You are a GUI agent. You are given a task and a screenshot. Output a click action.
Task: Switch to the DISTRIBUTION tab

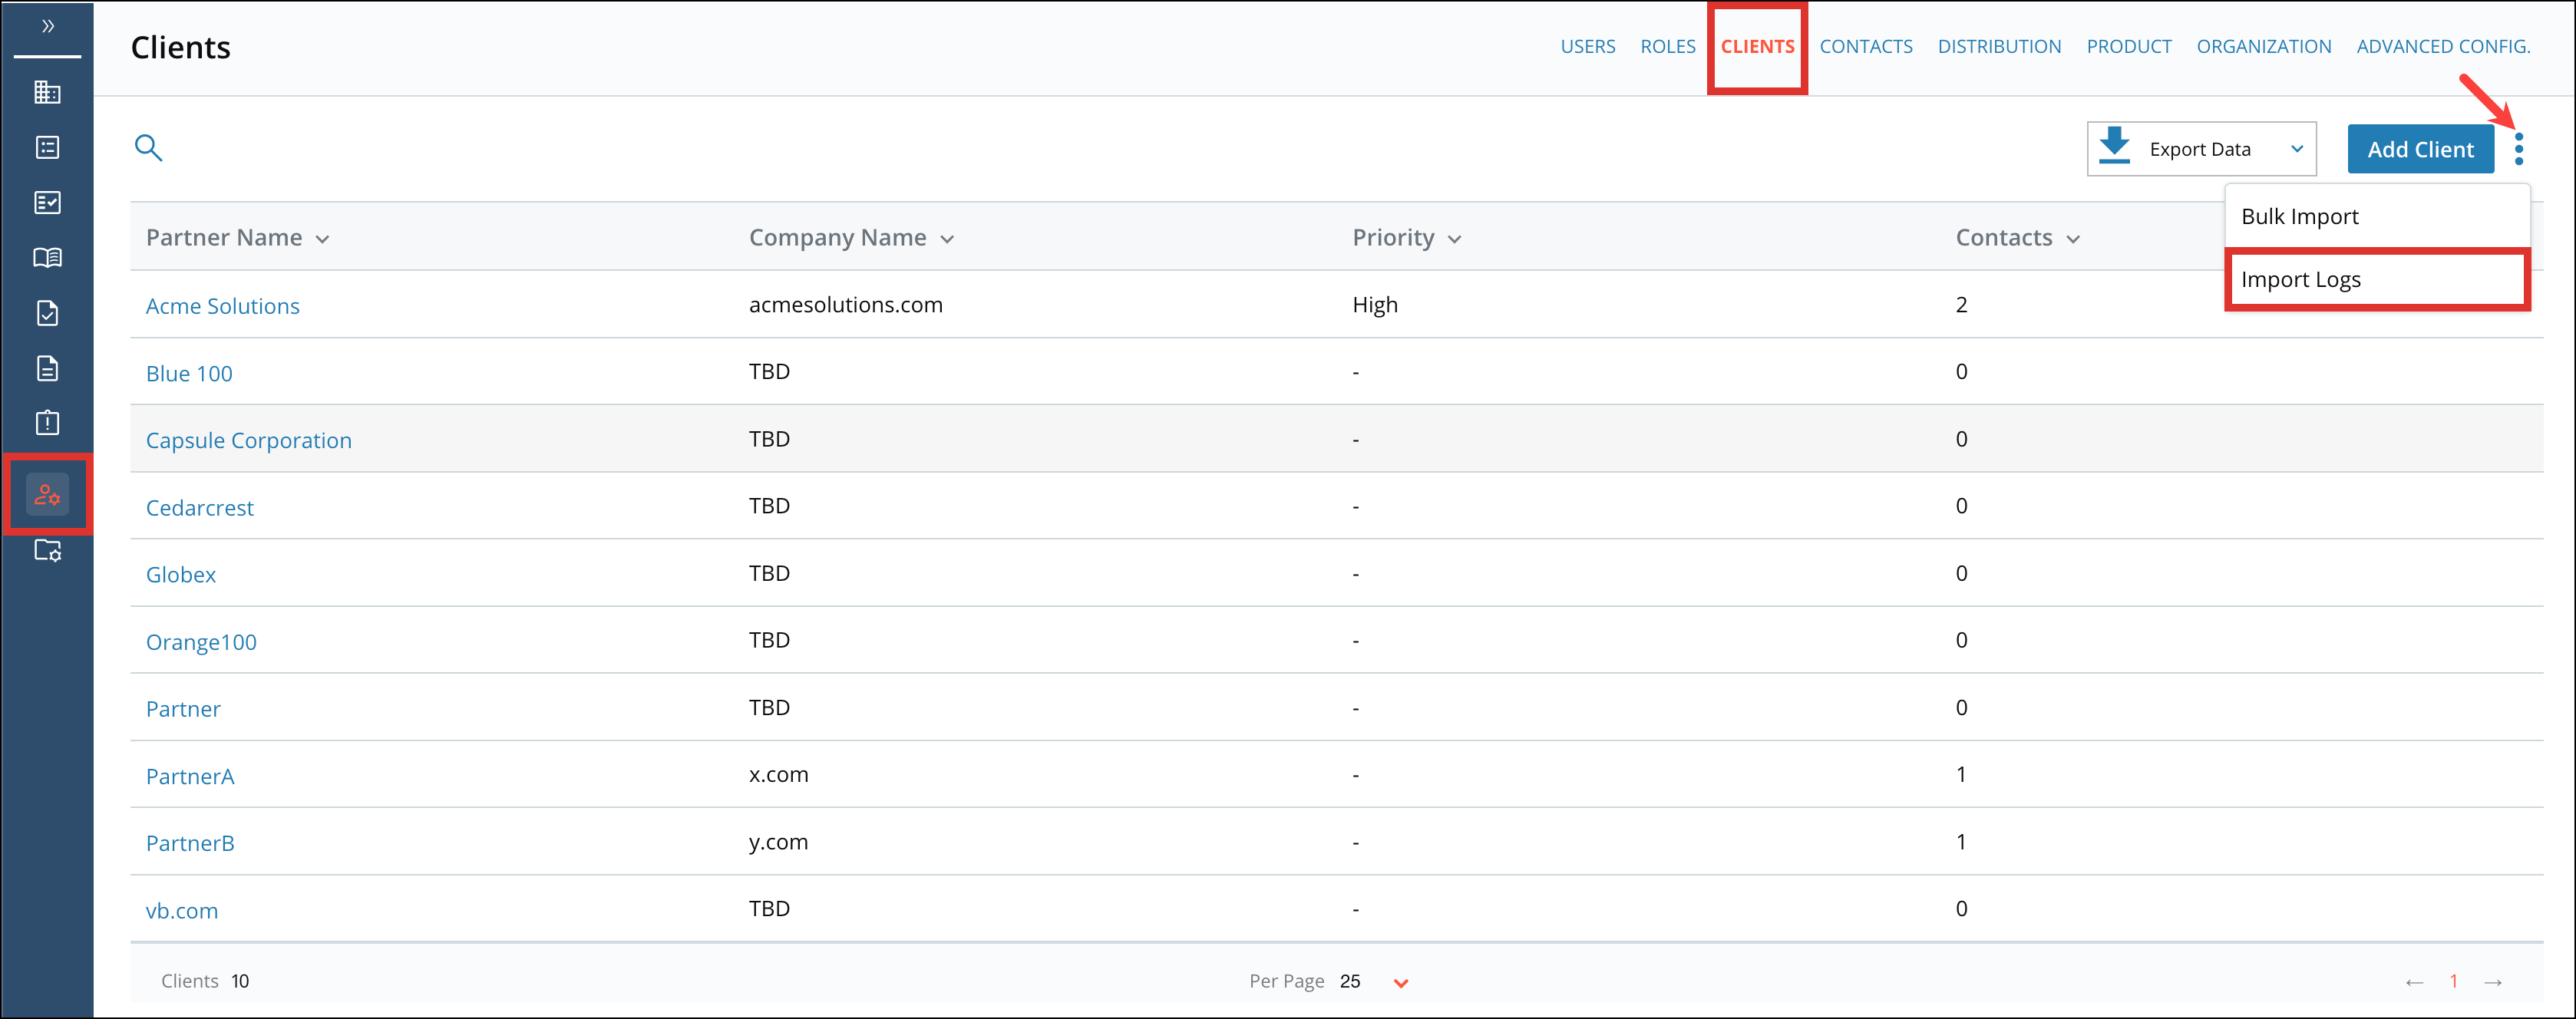[1999, 46]
